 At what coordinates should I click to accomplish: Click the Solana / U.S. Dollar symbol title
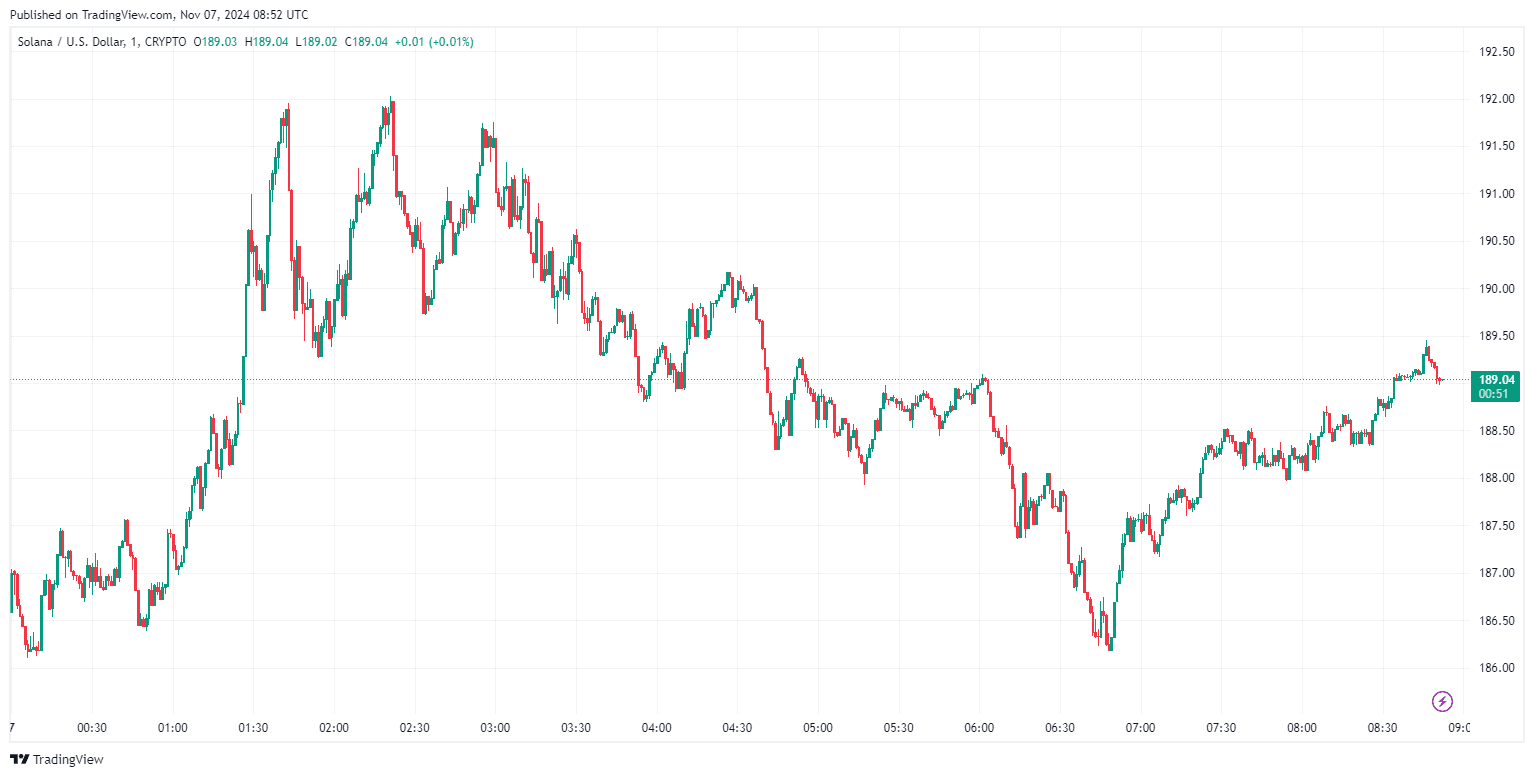(102, 42)
